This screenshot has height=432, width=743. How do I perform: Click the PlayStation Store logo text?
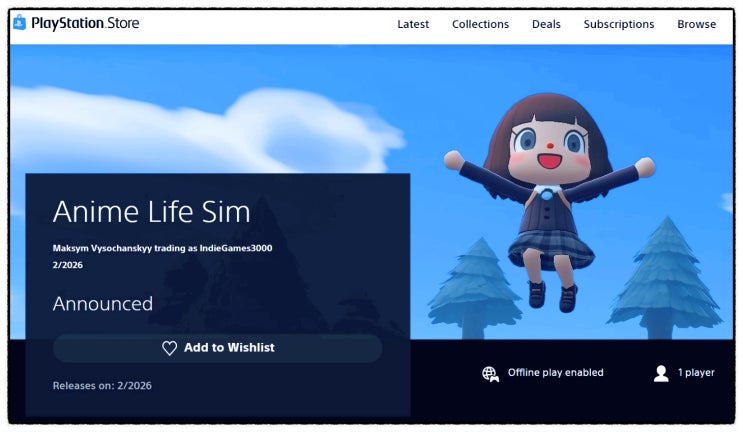pos(85,23)
